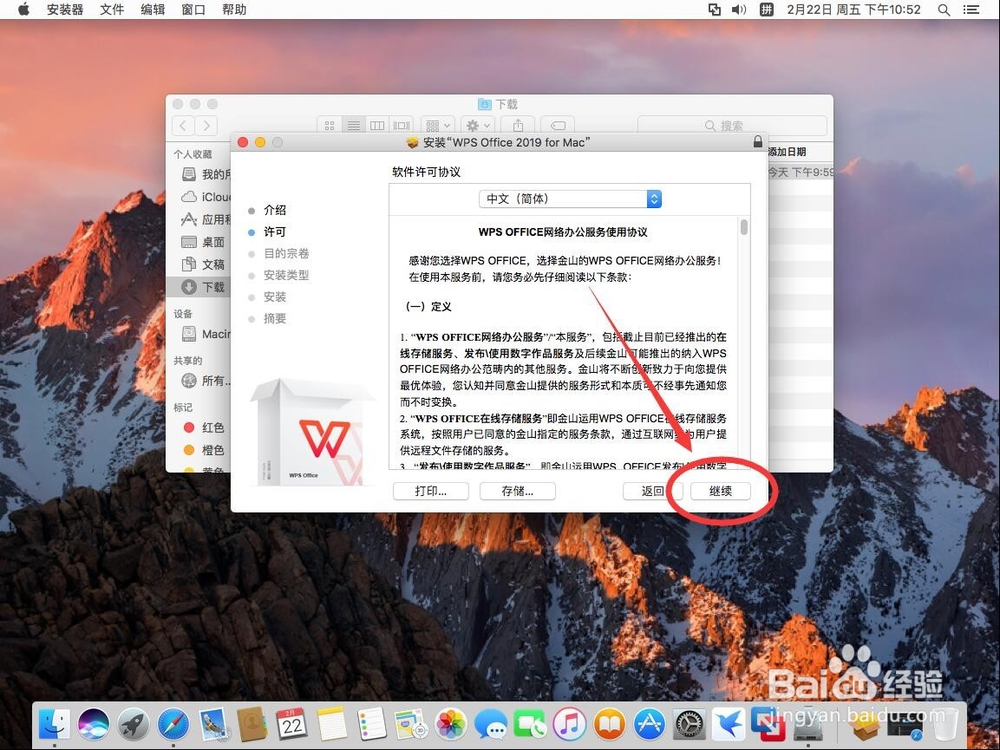Select 下载 in Finder sidebar
The width and height of the screenshot is (1000, 750).
(198, 287)
